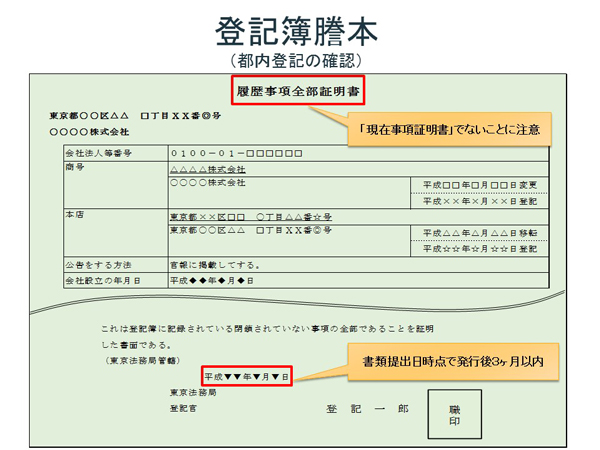
Task: Click the 職印 seal box
Action: [x=455, y=414]
